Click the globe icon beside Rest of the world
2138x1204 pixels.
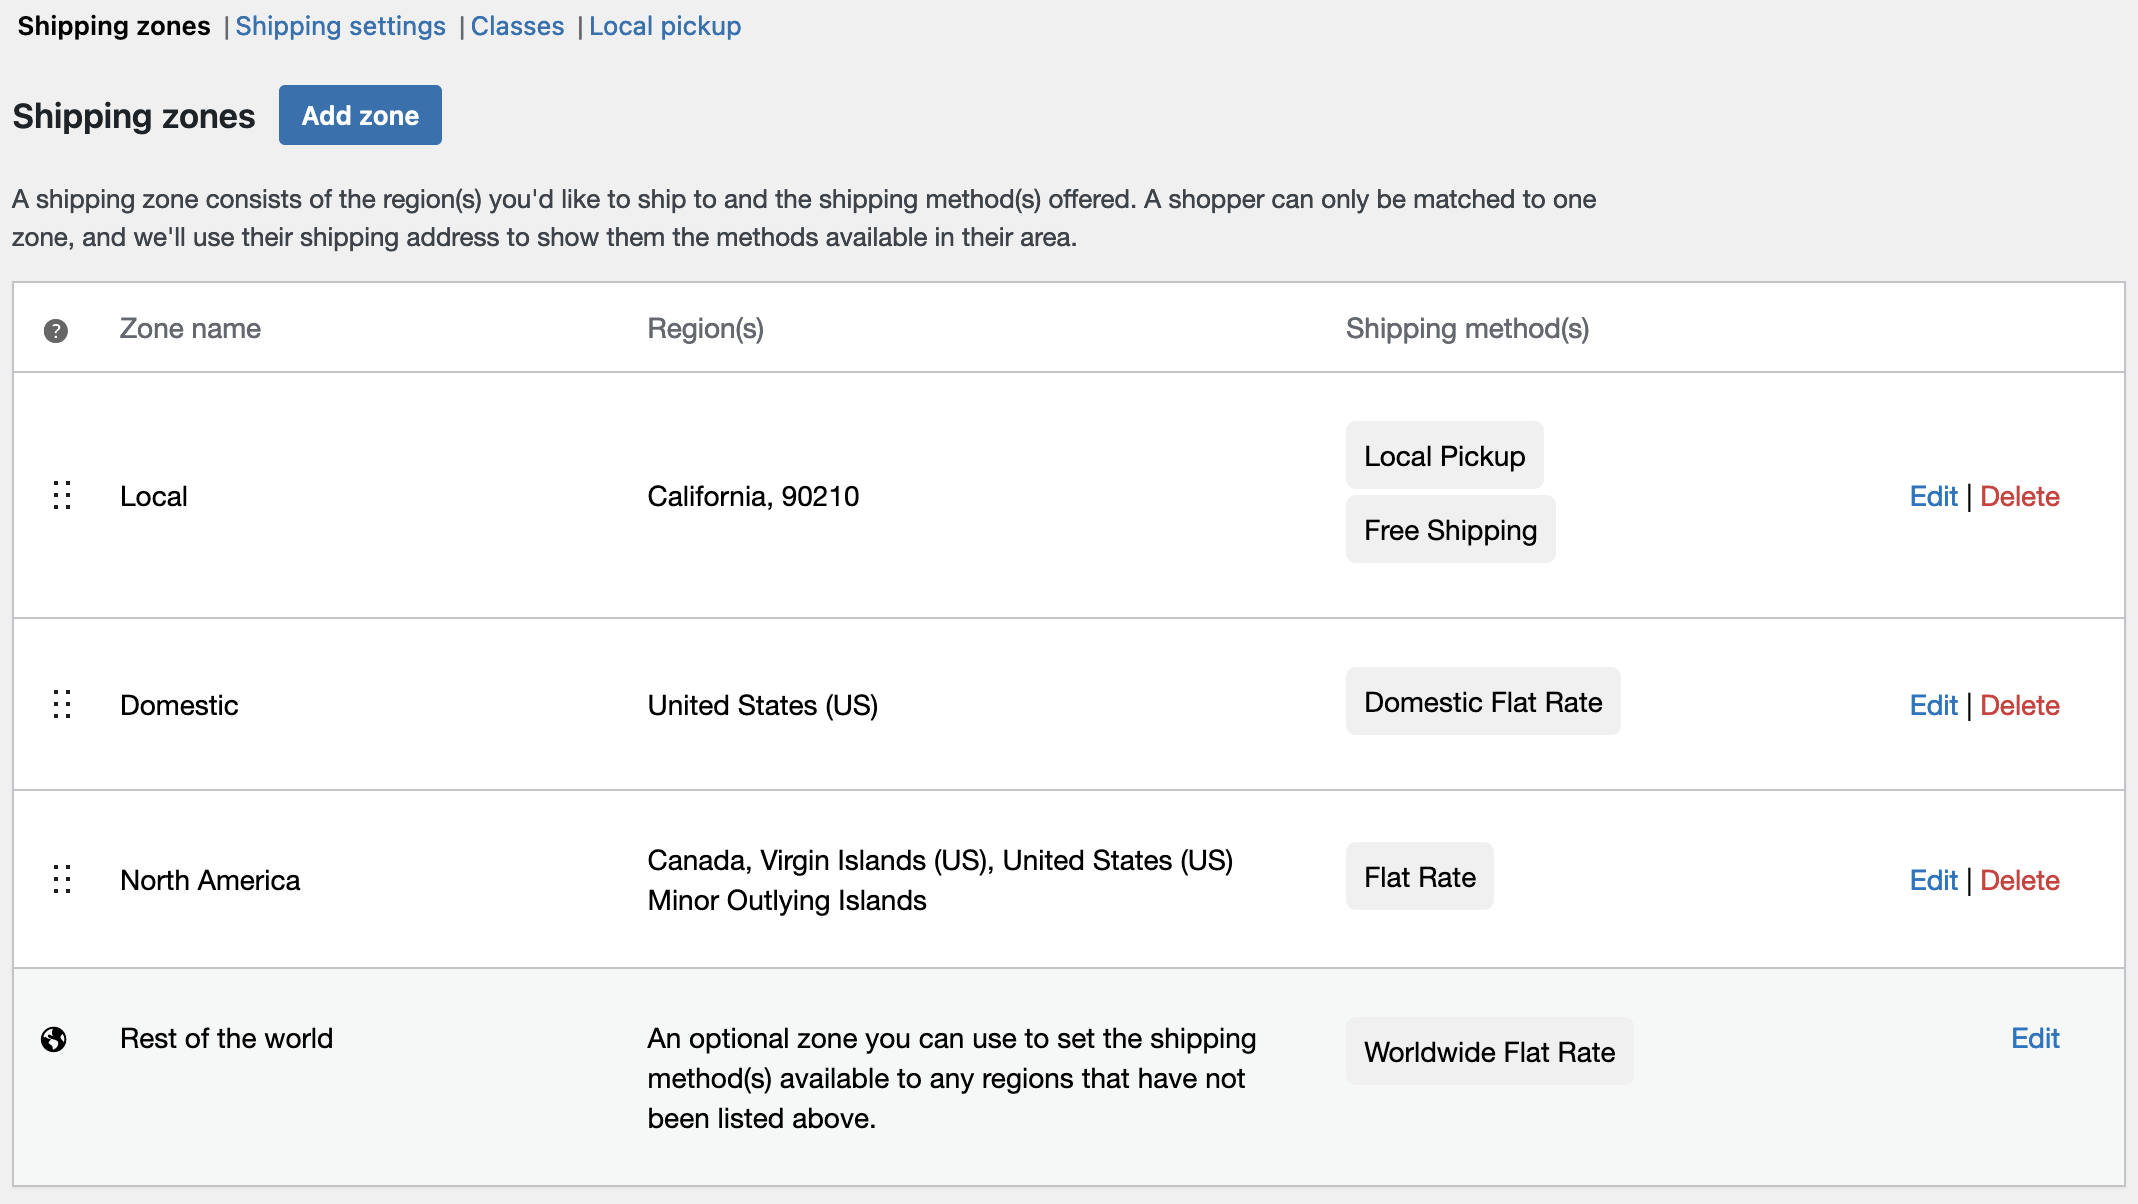(x=55, y=1040)
